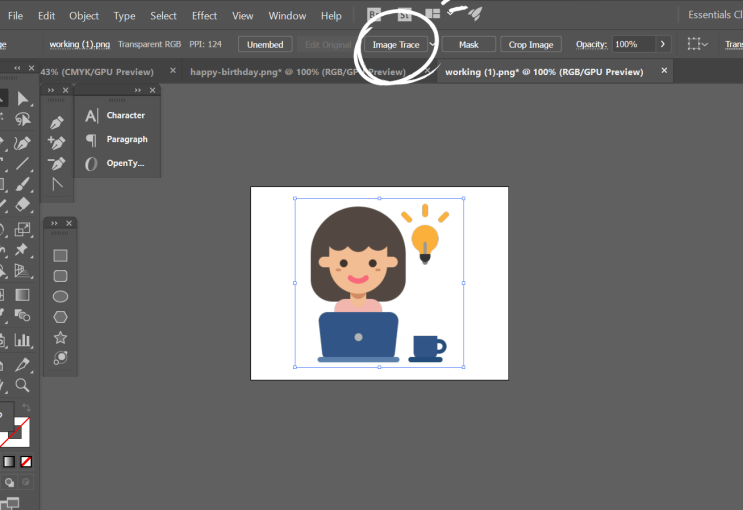Open the Object menu
This screenshot has width=743, height=510.
coord(84,16)
